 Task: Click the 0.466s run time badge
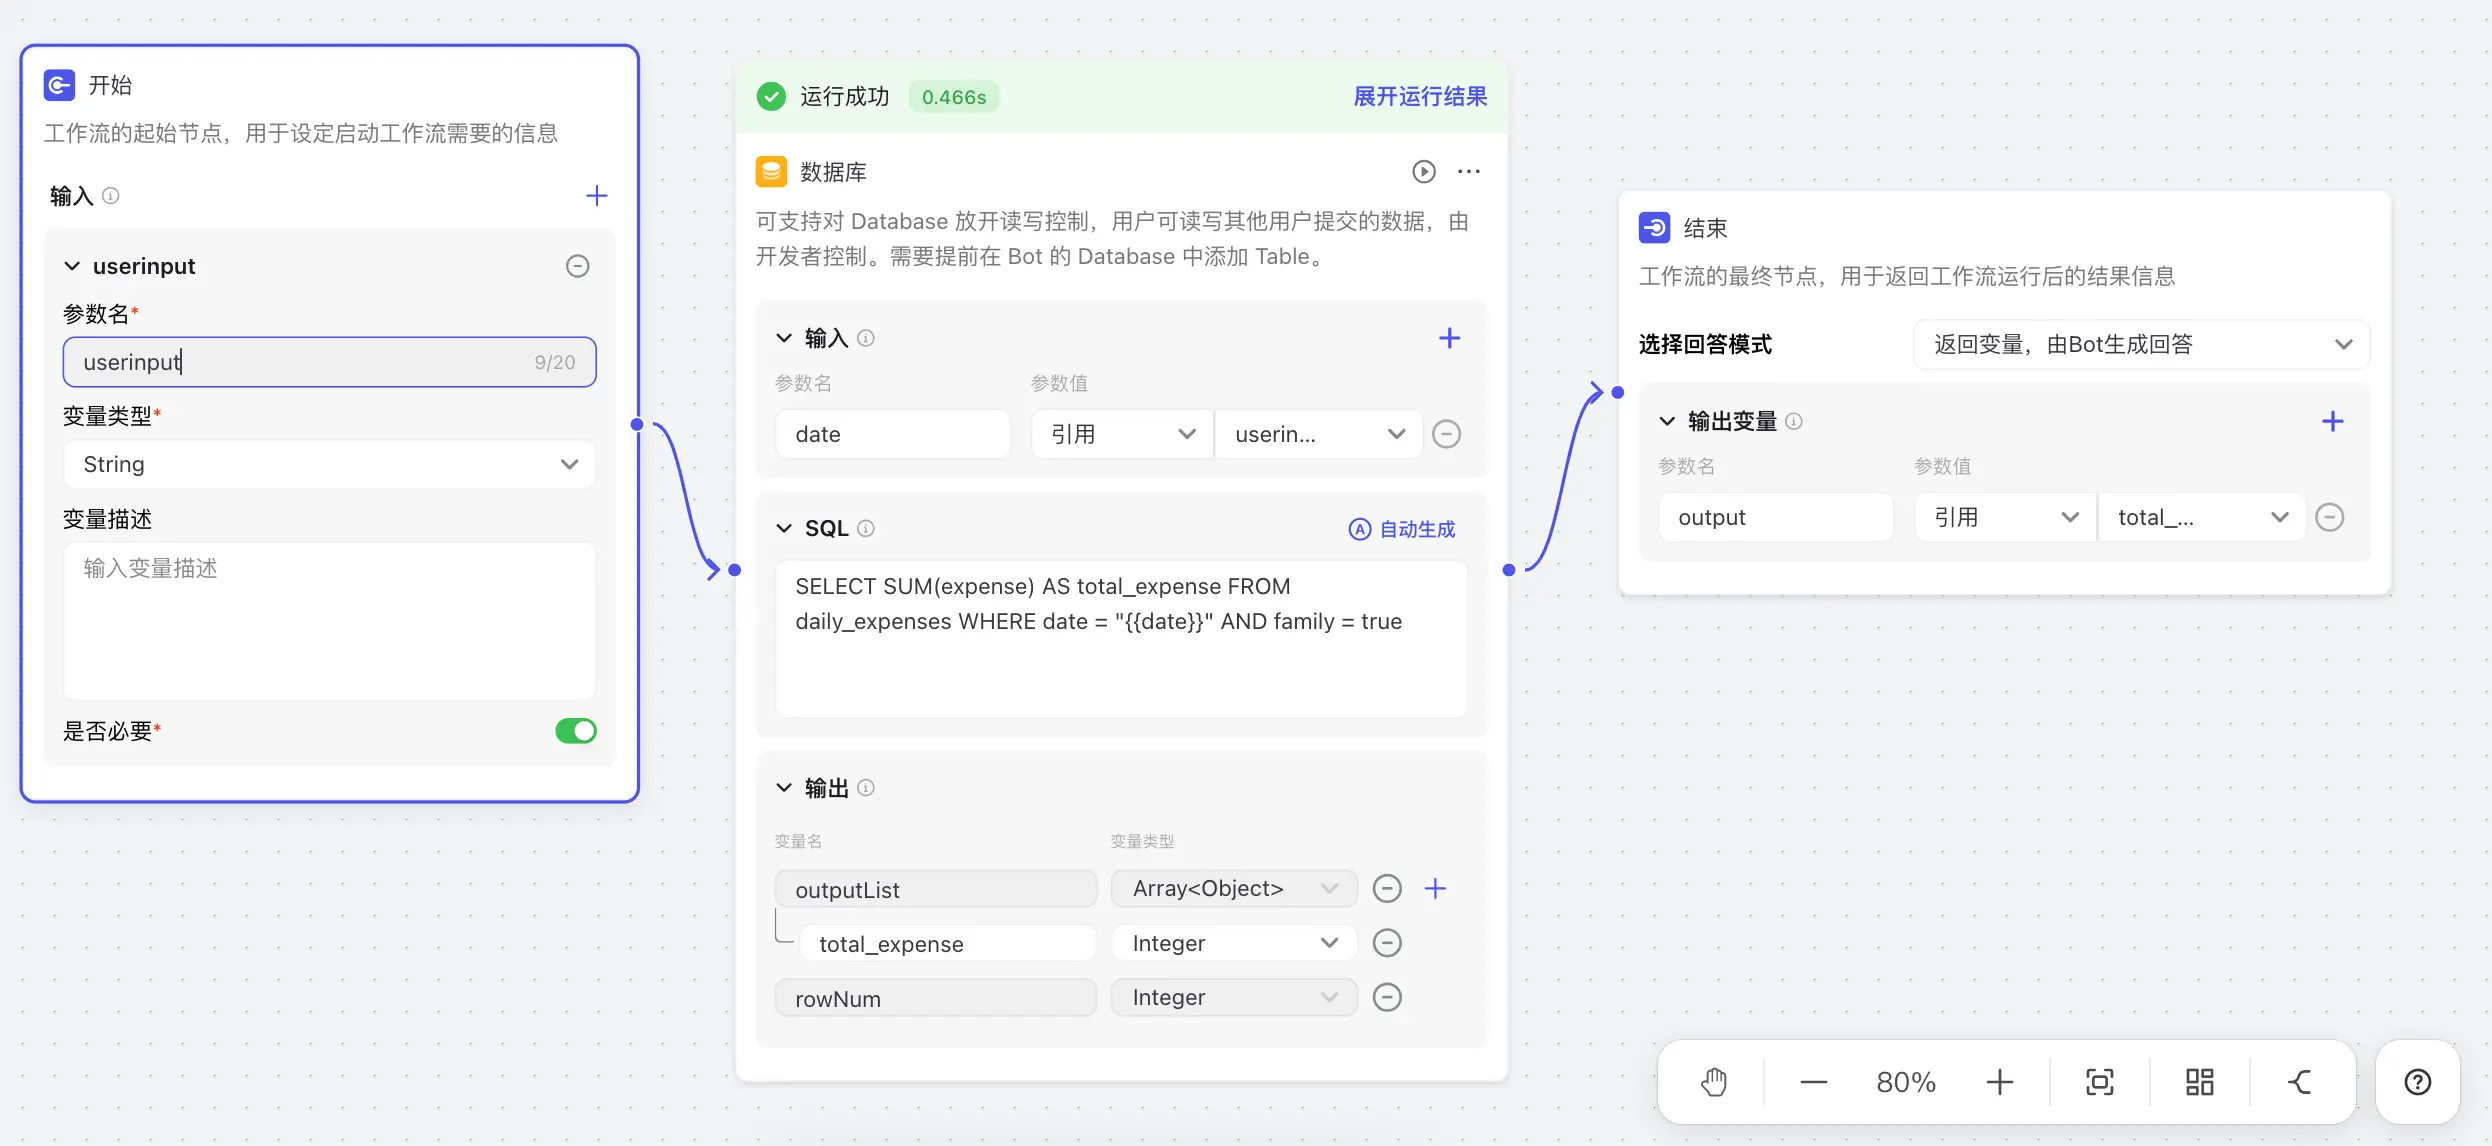pyautogui.click(x=954, y=97)
